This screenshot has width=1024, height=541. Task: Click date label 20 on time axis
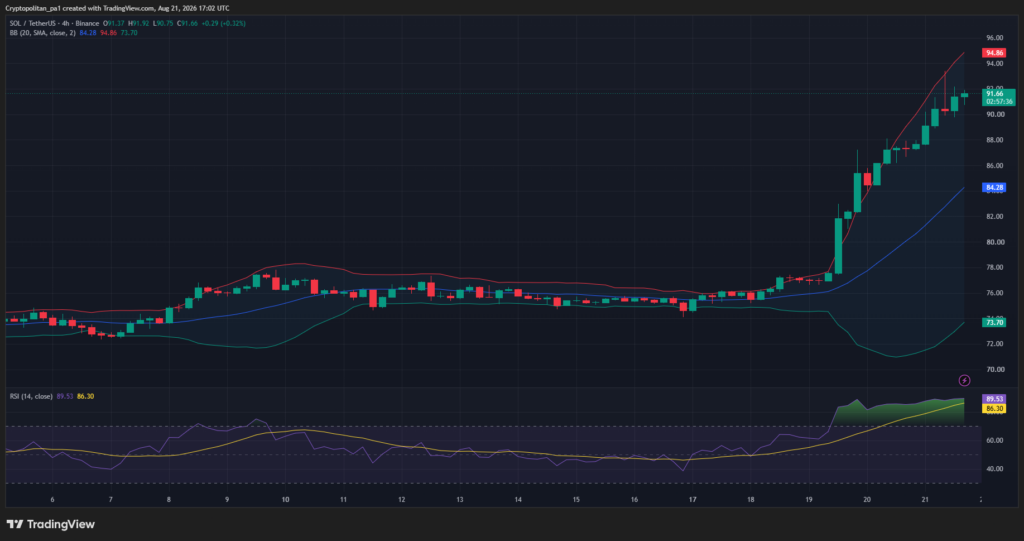pos(867,499)
